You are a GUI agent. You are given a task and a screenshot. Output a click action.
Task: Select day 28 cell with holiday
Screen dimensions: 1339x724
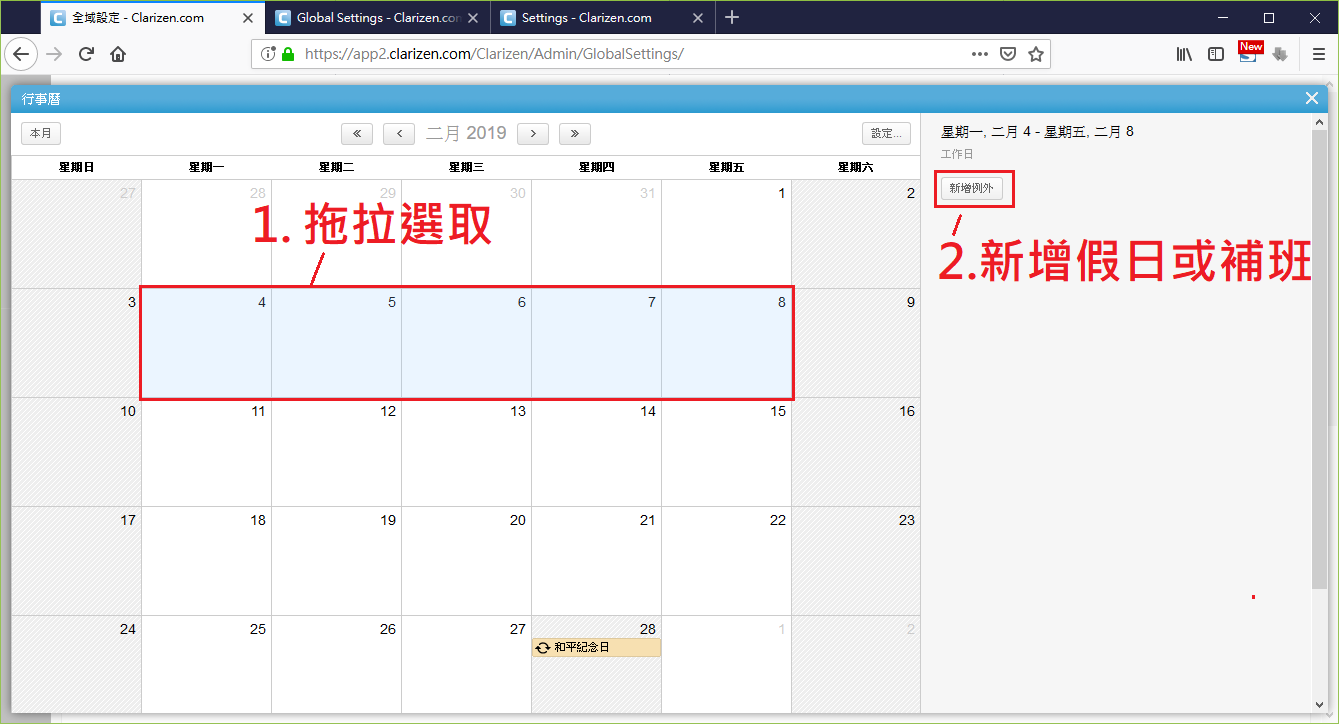(596, 666)
